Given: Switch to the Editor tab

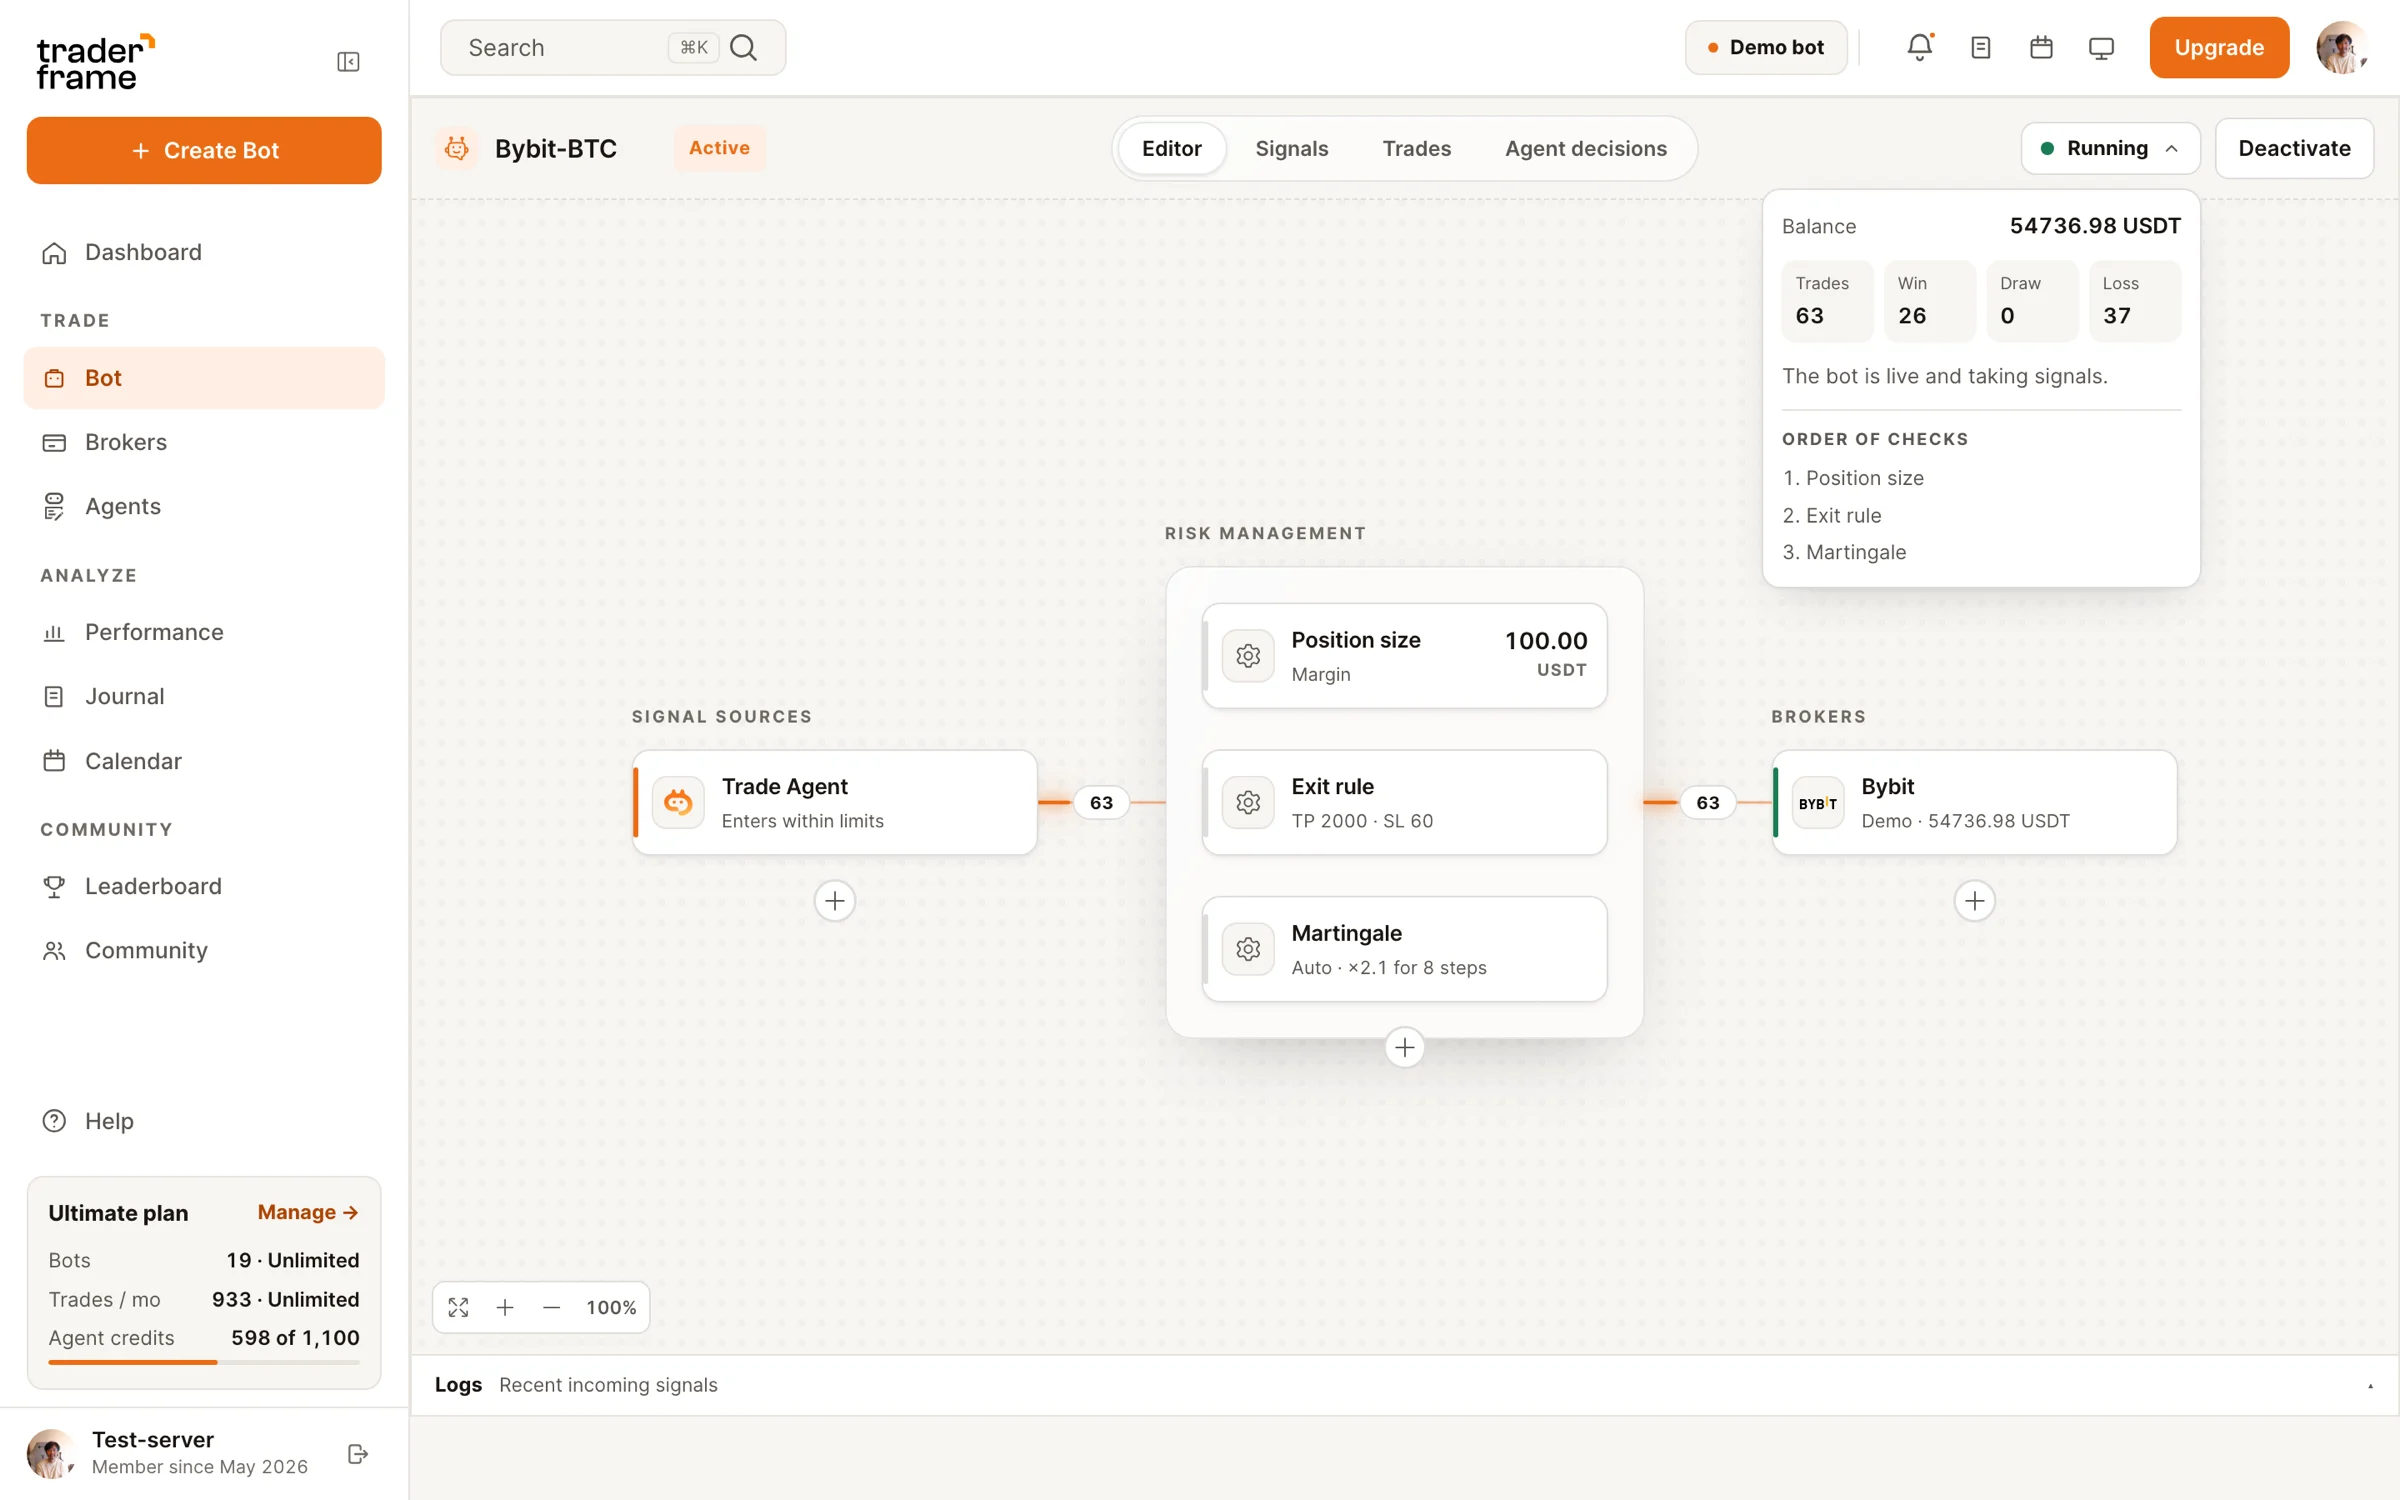Looking at the screenshot, I should (x=1171, y=148).
